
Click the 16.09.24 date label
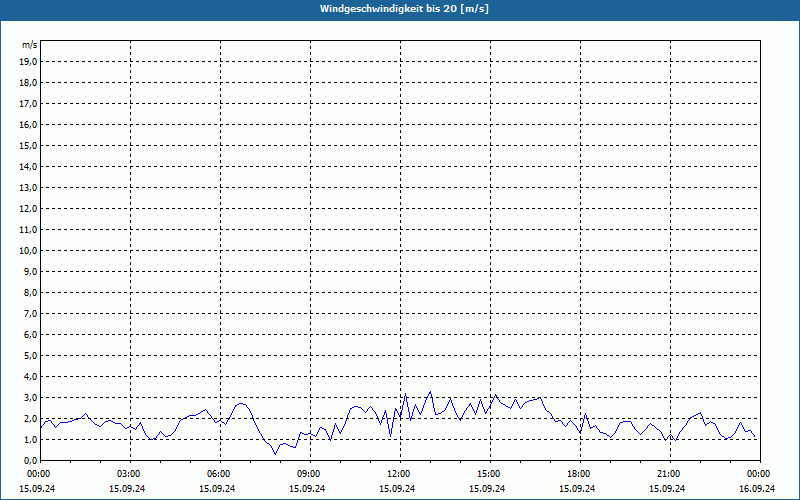757,489
